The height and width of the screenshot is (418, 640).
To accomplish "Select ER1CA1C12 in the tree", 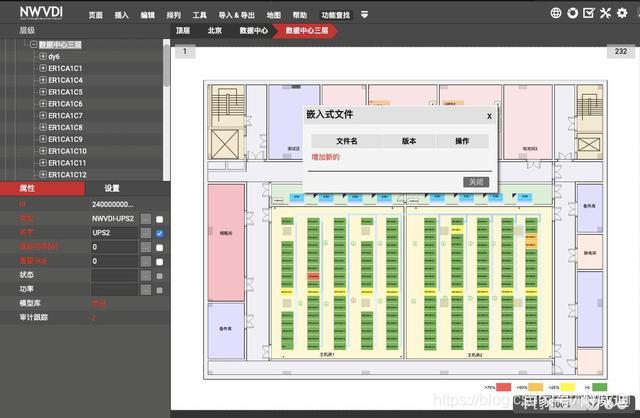I will click(x=67, y=175).
